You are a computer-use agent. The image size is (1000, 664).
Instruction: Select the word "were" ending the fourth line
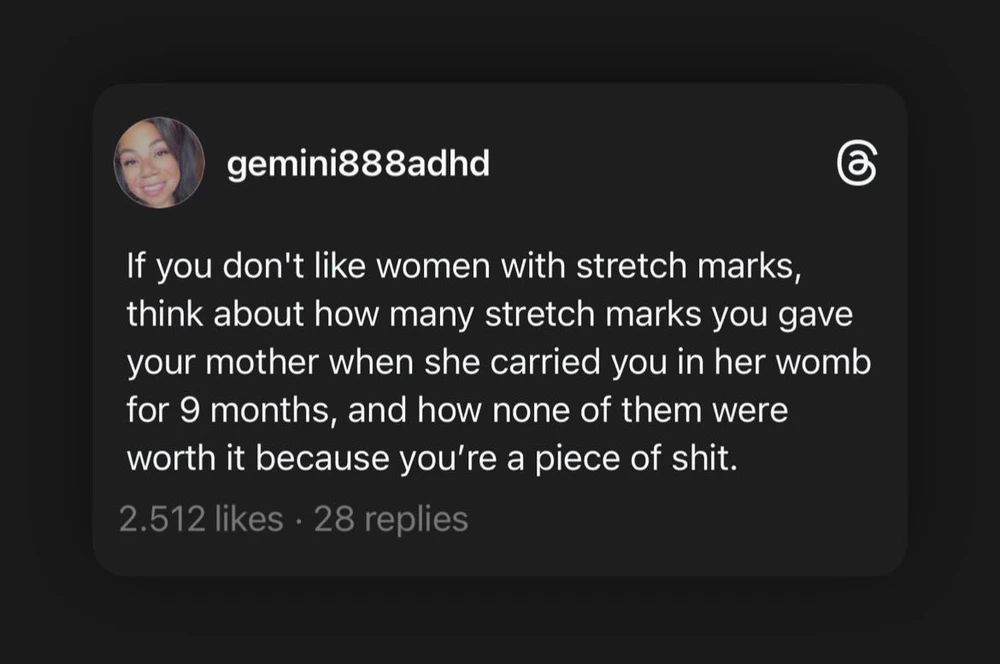pos(750,409)
